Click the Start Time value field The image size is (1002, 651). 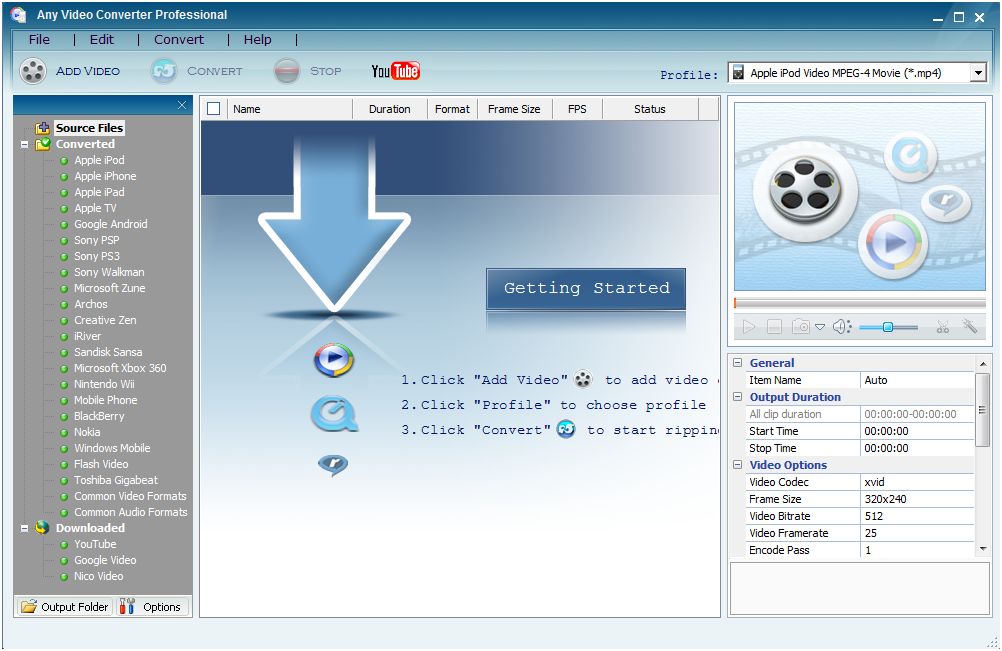coord(917,431)
